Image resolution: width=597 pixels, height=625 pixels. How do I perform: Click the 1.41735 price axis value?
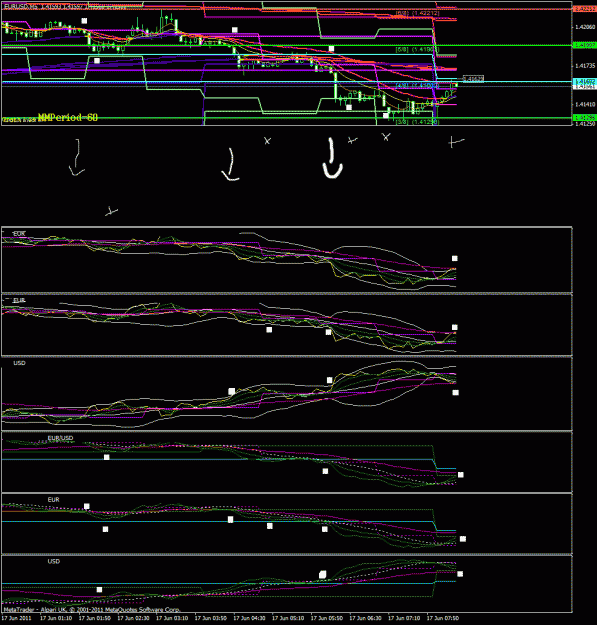[585, 66]
